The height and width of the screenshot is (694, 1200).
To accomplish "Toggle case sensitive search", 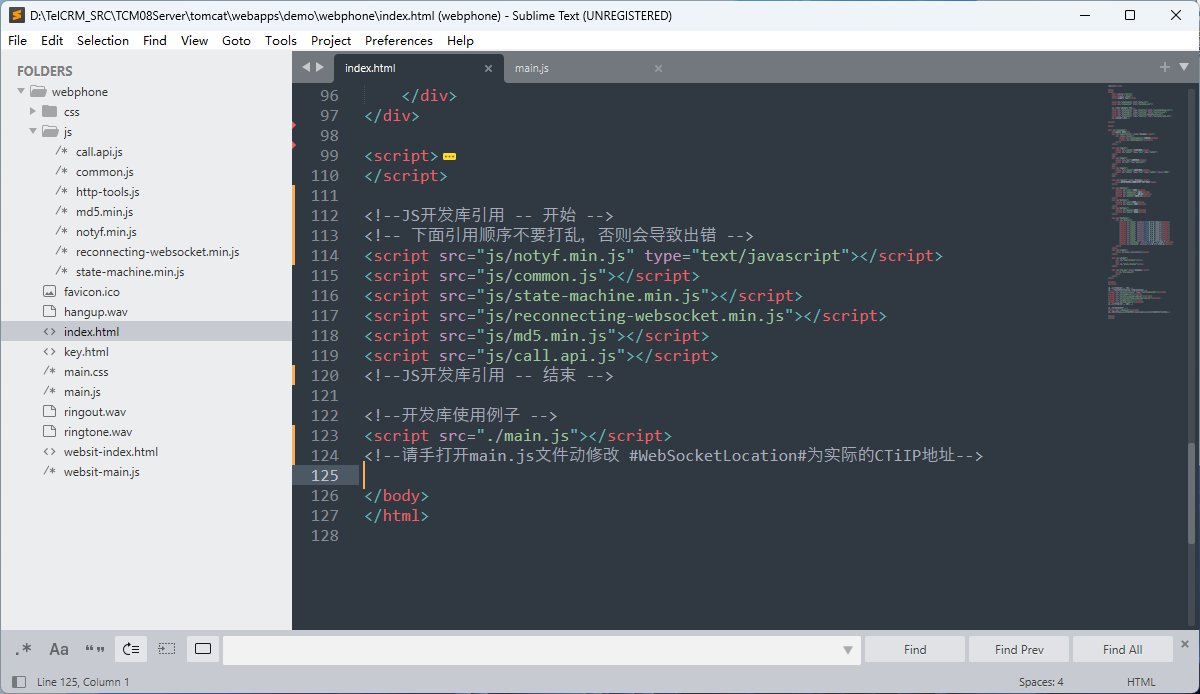I will (59, 649).
